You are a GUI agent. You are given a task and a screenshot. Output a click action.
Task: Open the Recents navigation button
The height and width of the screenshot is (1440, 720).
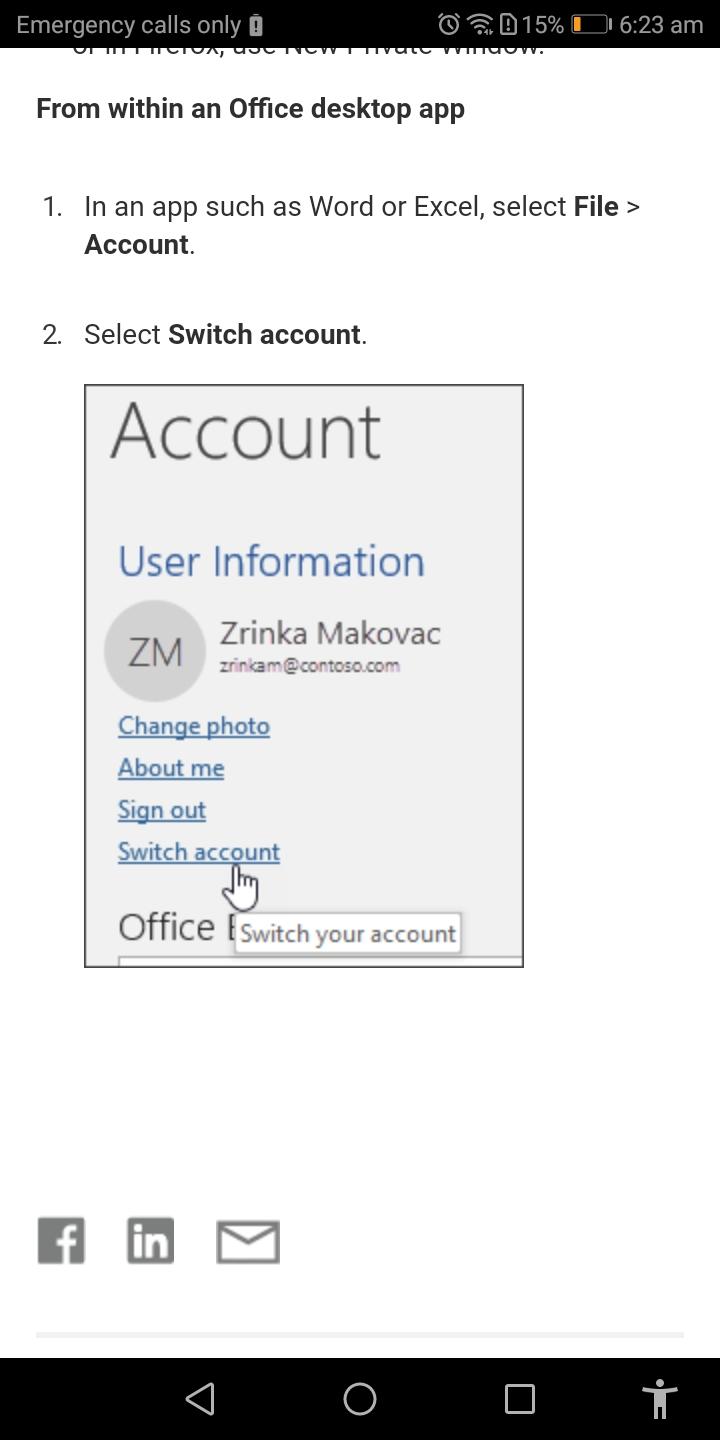coord(518,1399)
